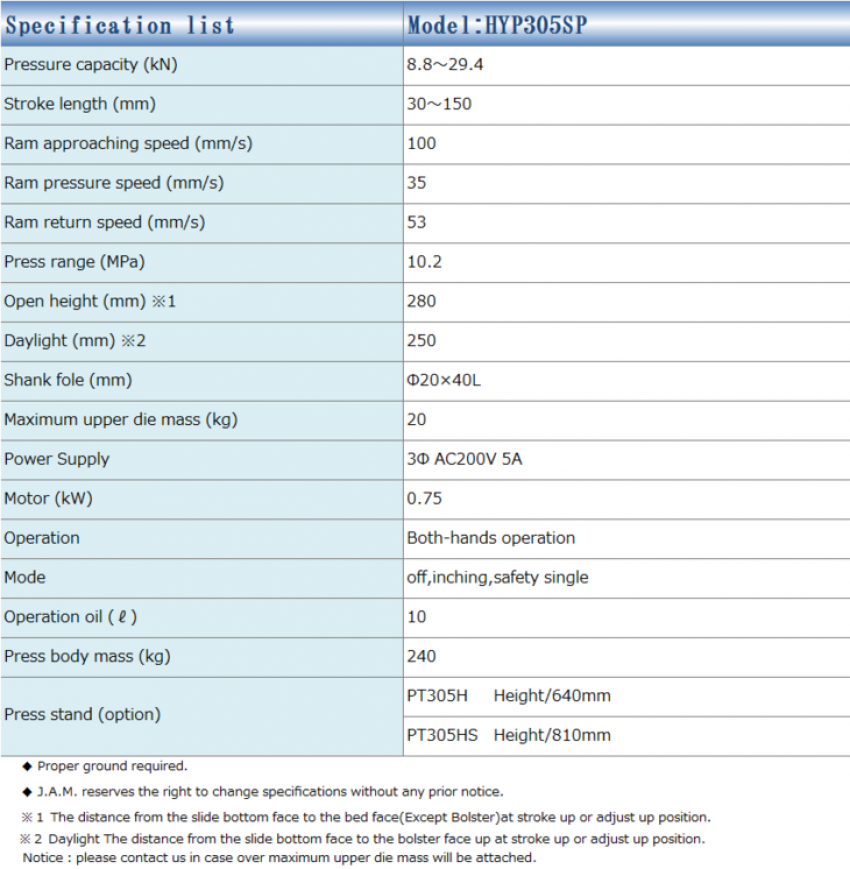
Task: Click the Maximum upper die mass label
Action: [x=121, y=420]
